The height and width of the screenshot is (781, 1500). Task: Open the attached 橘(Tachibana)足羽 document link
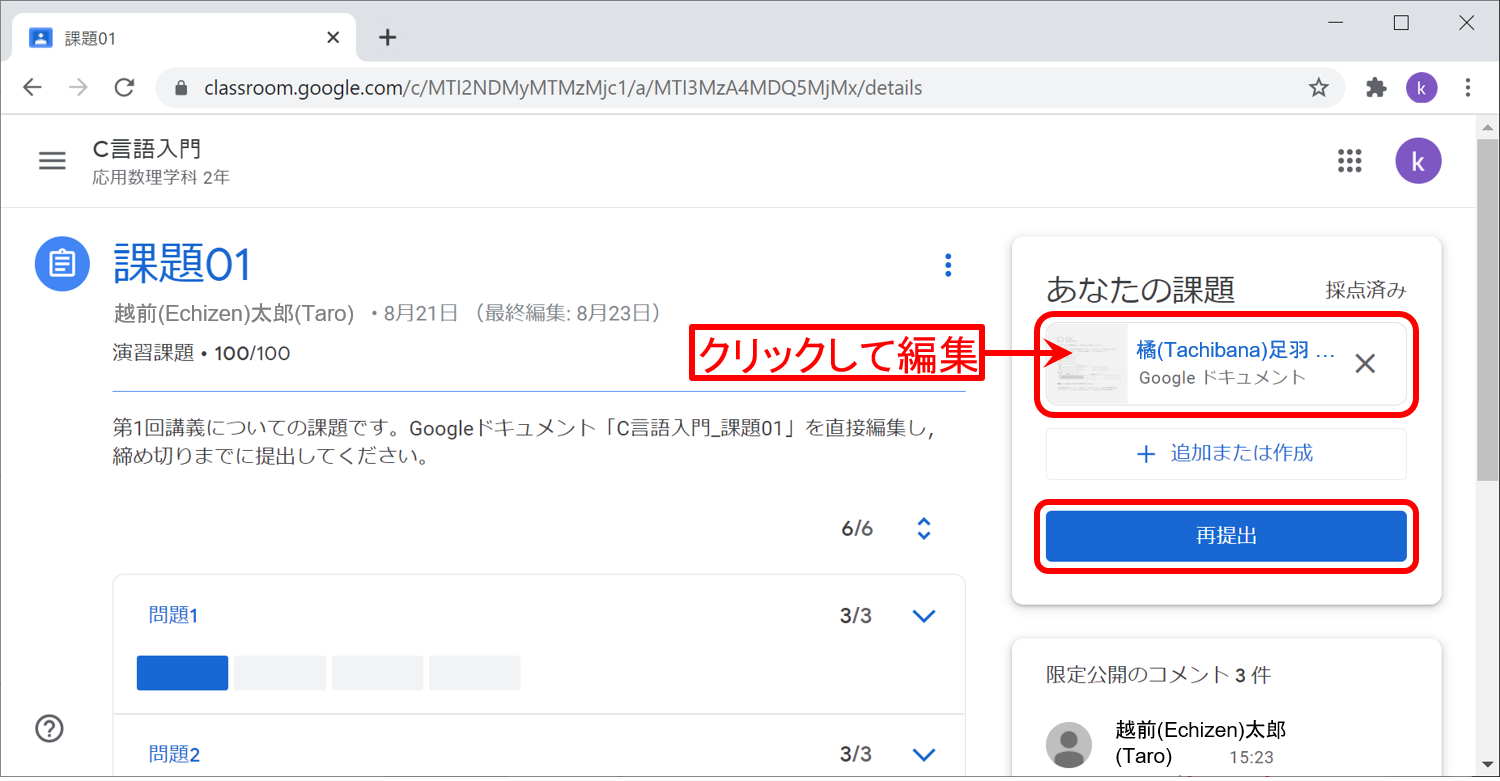coord(1236,351)
